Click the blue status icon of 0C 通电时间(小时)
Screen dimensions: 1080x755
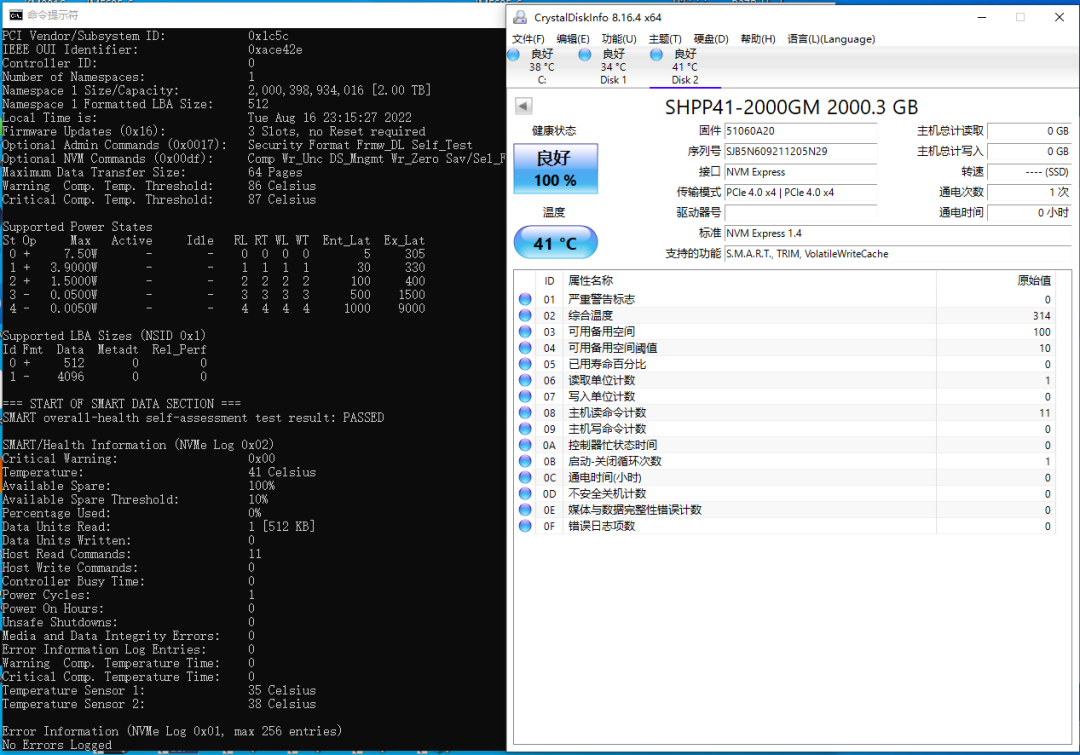[x=525, y=477]
